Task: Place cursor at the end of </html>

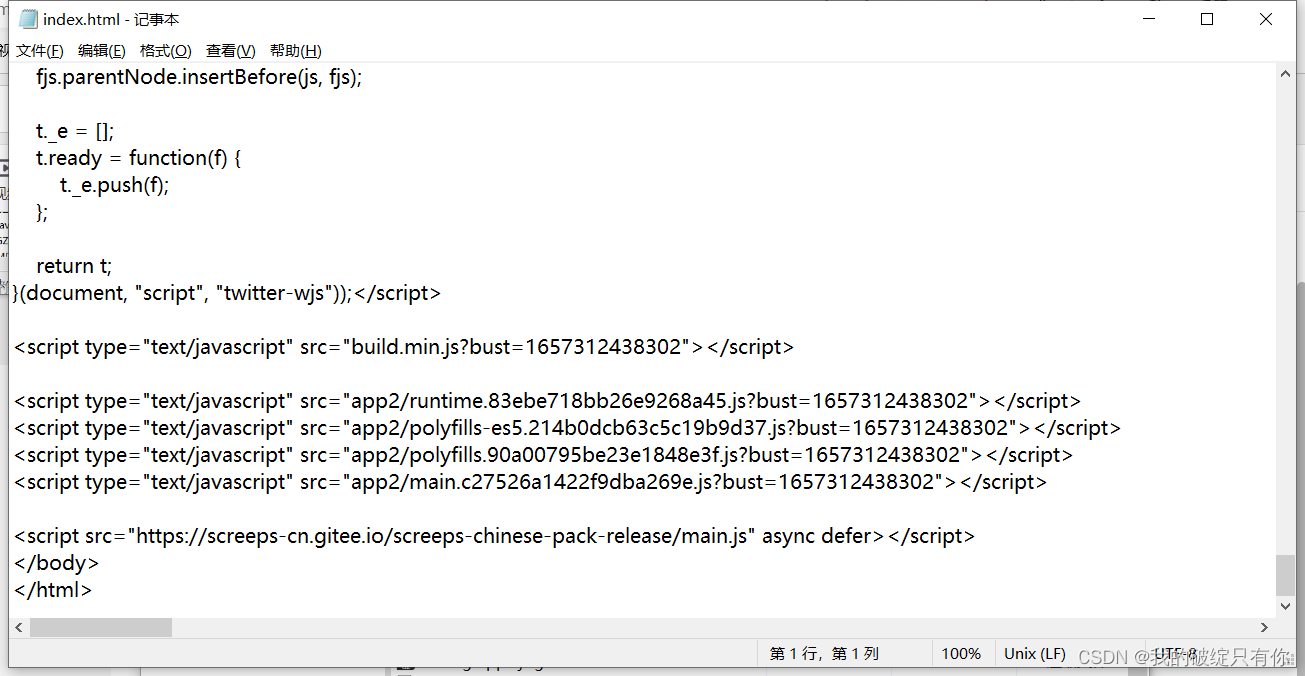Action: click(x=93, y=589)
